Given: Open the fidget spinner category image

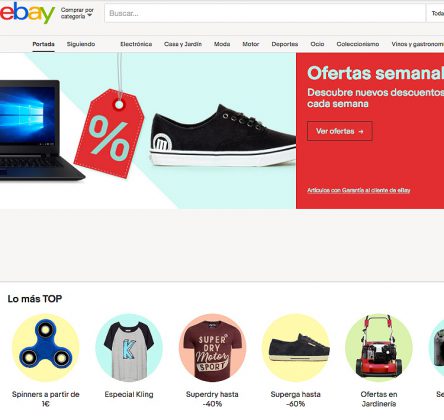Looking at the screenshot, I should click(46, 348).
